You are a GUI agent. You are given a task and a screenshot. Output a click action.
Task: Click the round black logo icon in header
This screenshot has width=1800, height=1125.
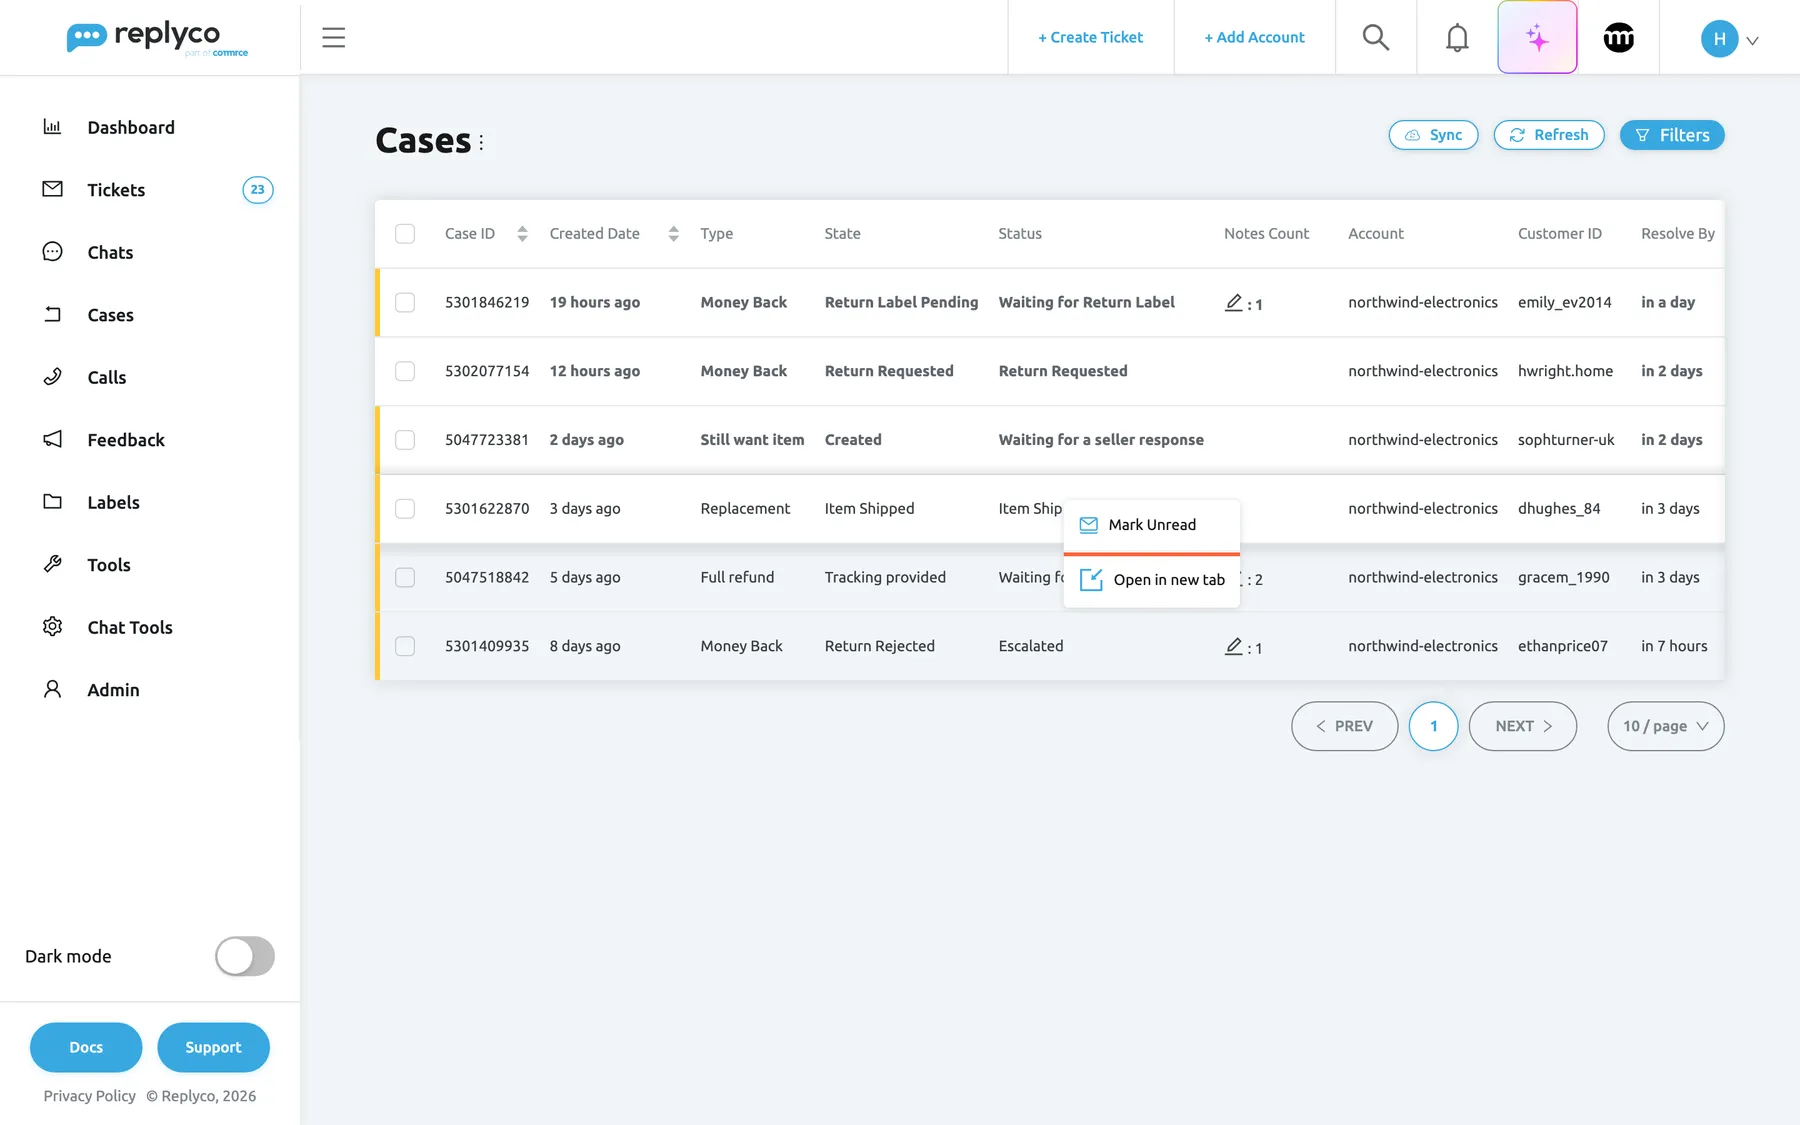pyautogui.click(x=1619, y=38)
